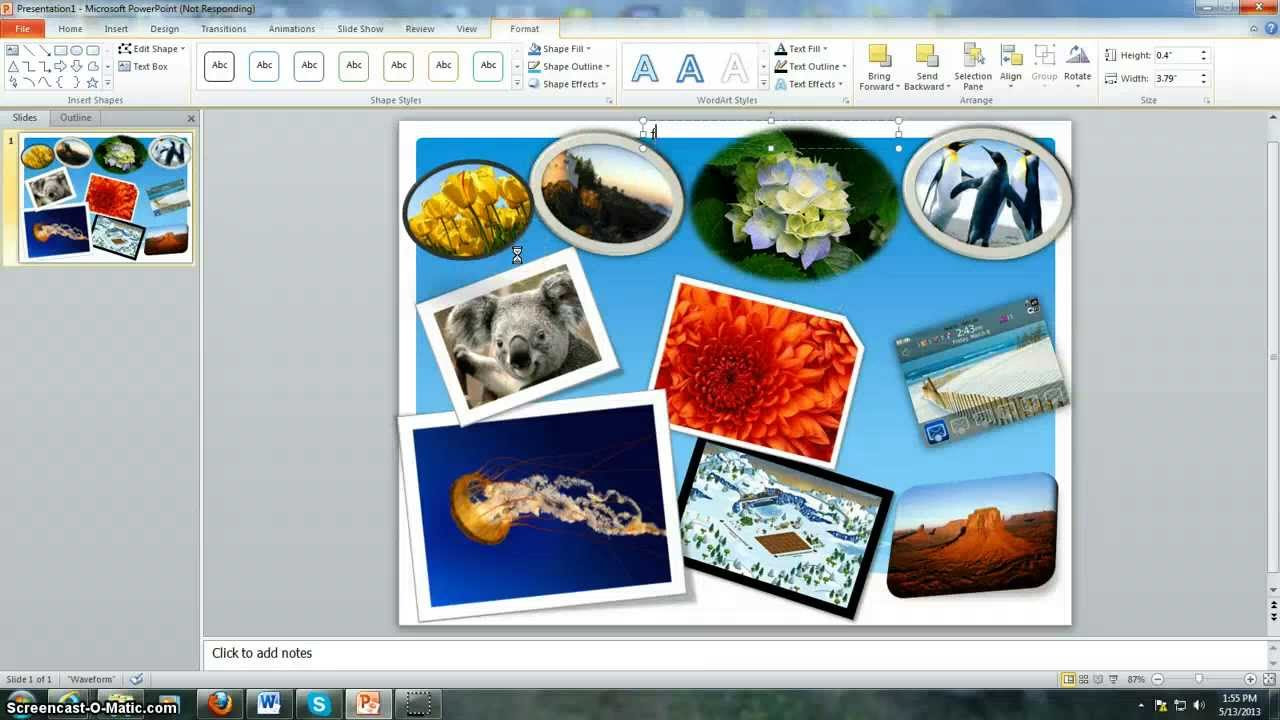Switch to the Transitions ribbon tab
Screen dimensions: 1280x720
pyautogui.click(x=223, y=29)
